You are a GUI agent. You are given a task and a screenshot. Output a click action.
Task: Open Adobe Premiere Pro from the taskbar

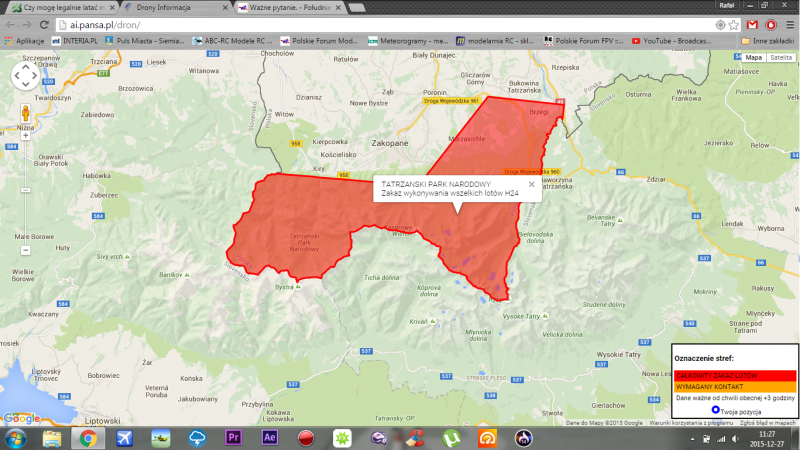pyautogui.click(x=233, y=438)
